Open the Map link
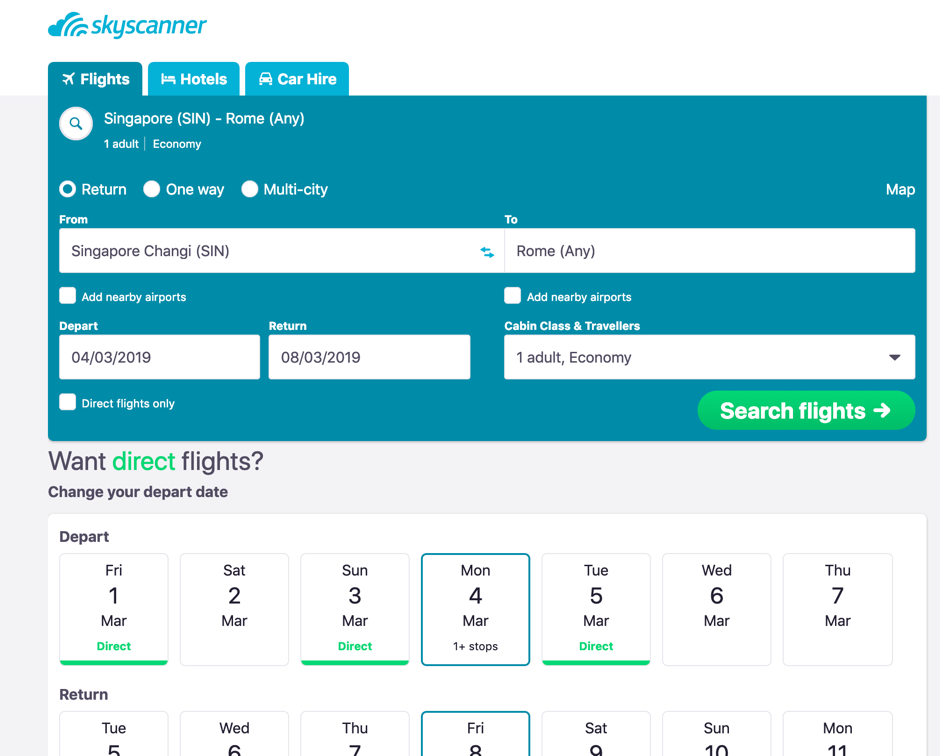 point(900,189)
